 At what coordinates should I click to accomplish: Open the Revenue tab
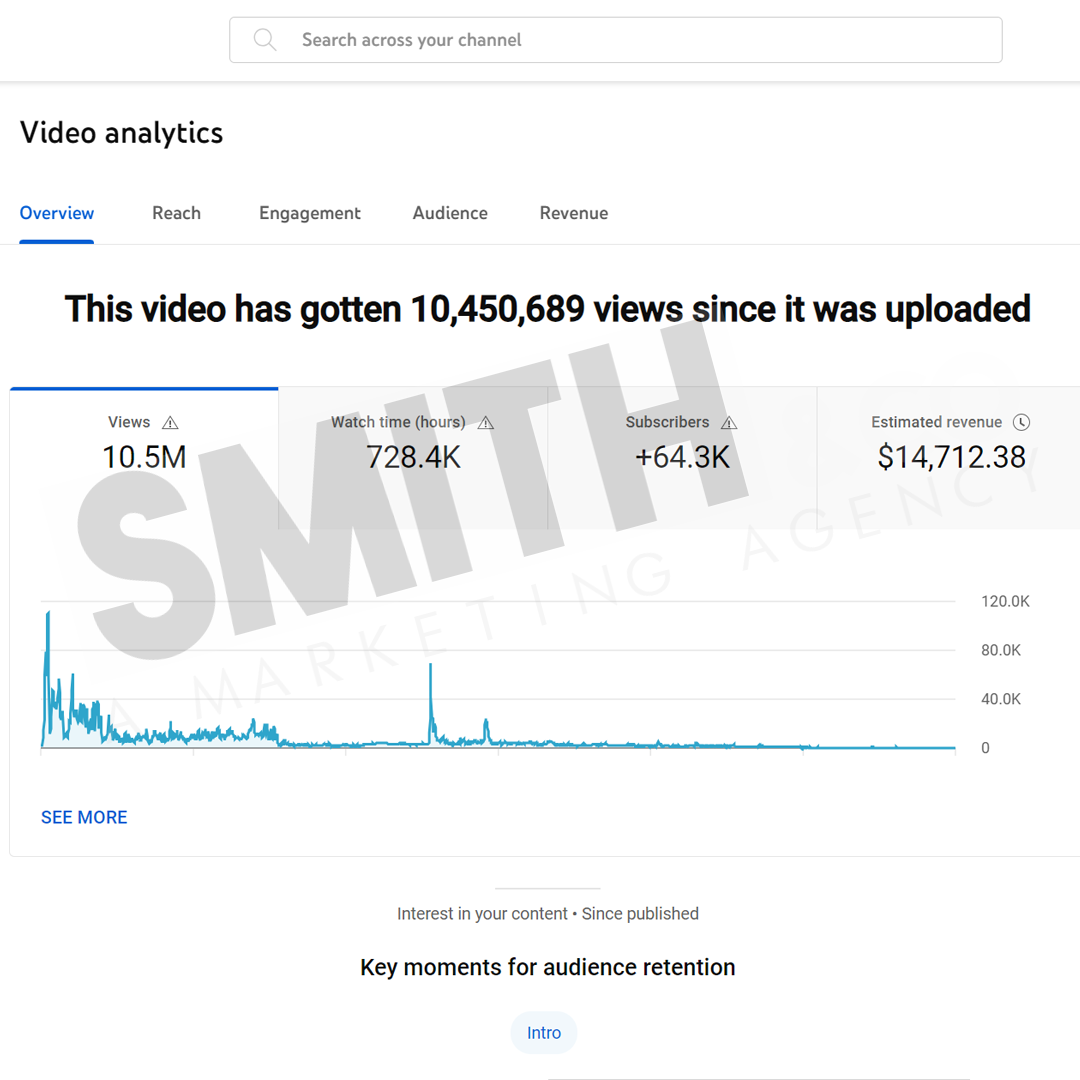click(574, 214)
